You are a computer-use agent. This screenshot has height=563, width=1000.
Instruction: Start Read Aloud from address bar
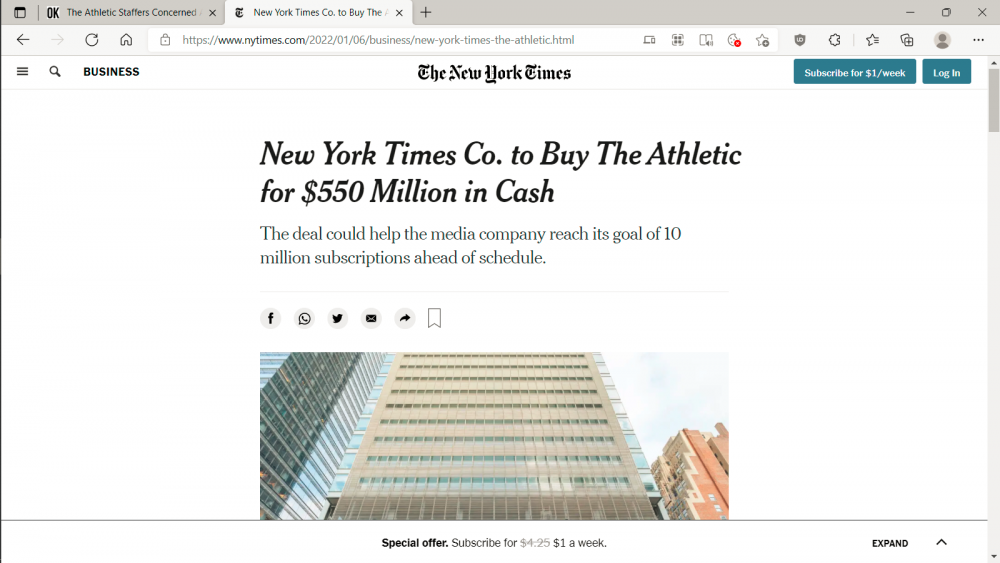[x=706, y=40]
